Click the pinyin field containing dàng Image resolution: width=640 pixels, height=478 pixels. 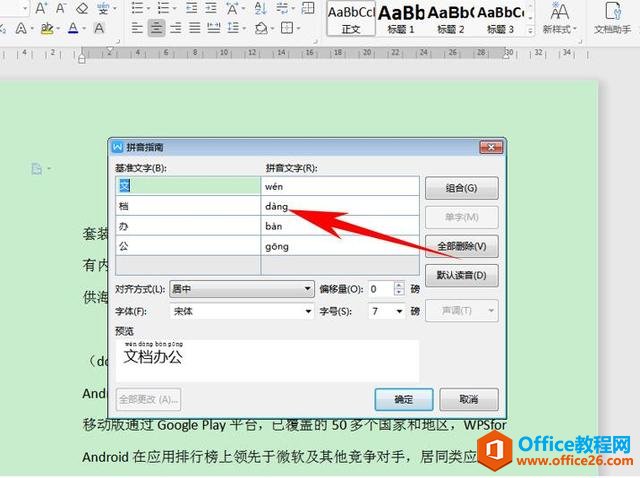click(340, 206)
